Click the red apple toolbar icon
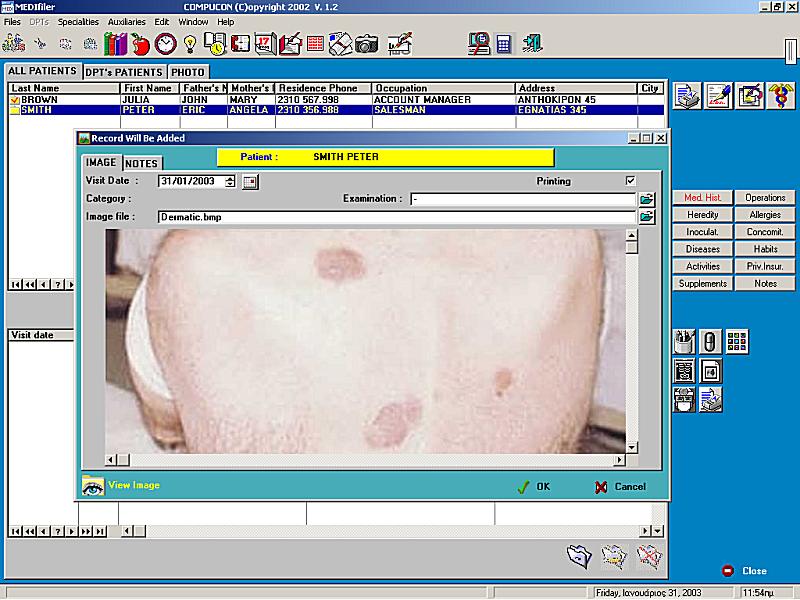Image resolution: width=800 pixels, height=600 pixels. 140,44
